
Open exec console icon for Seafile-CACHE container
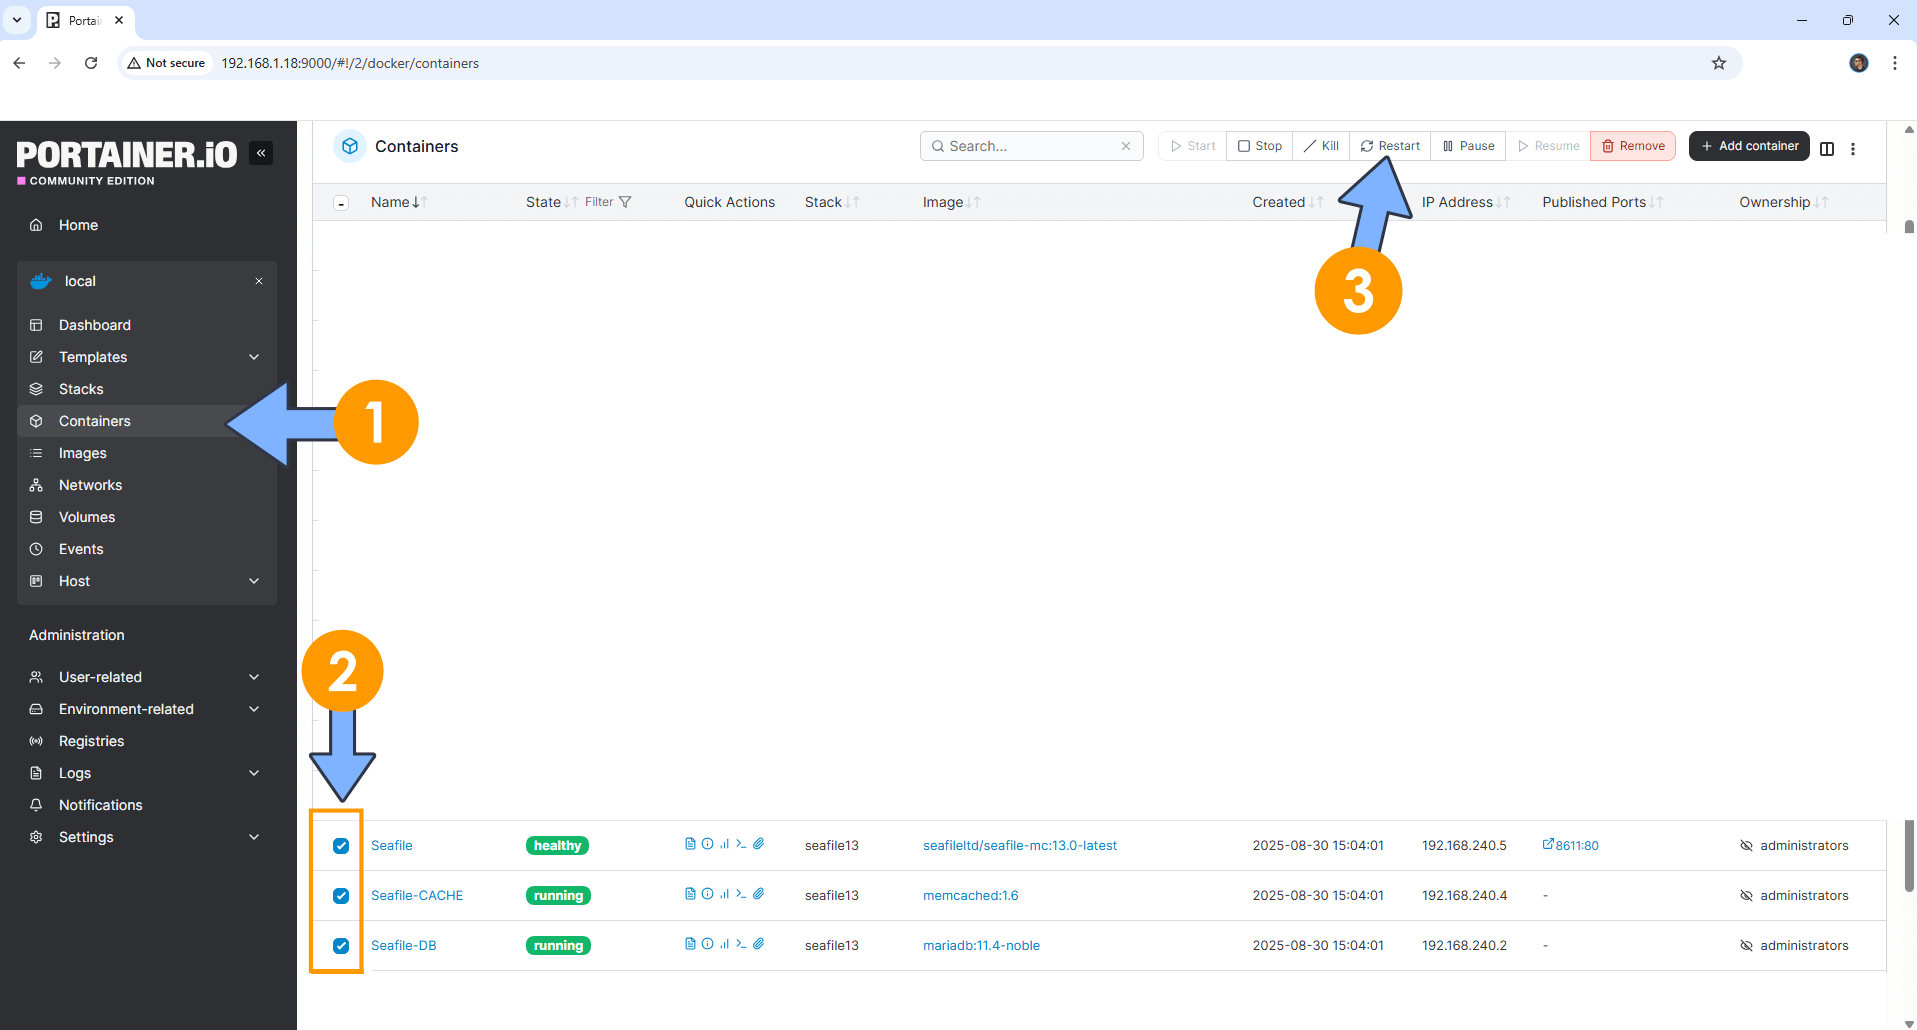pos(741,894)
